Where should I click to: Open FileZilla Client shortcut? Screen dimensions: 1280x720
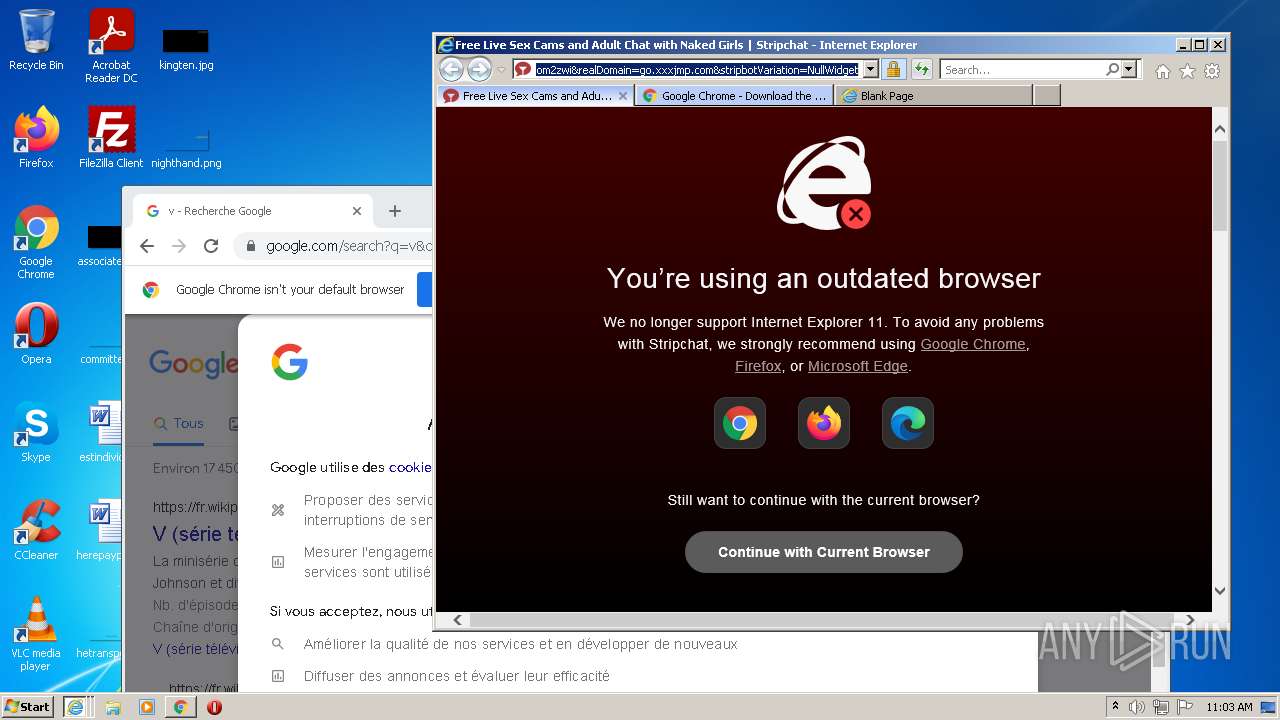111,138
